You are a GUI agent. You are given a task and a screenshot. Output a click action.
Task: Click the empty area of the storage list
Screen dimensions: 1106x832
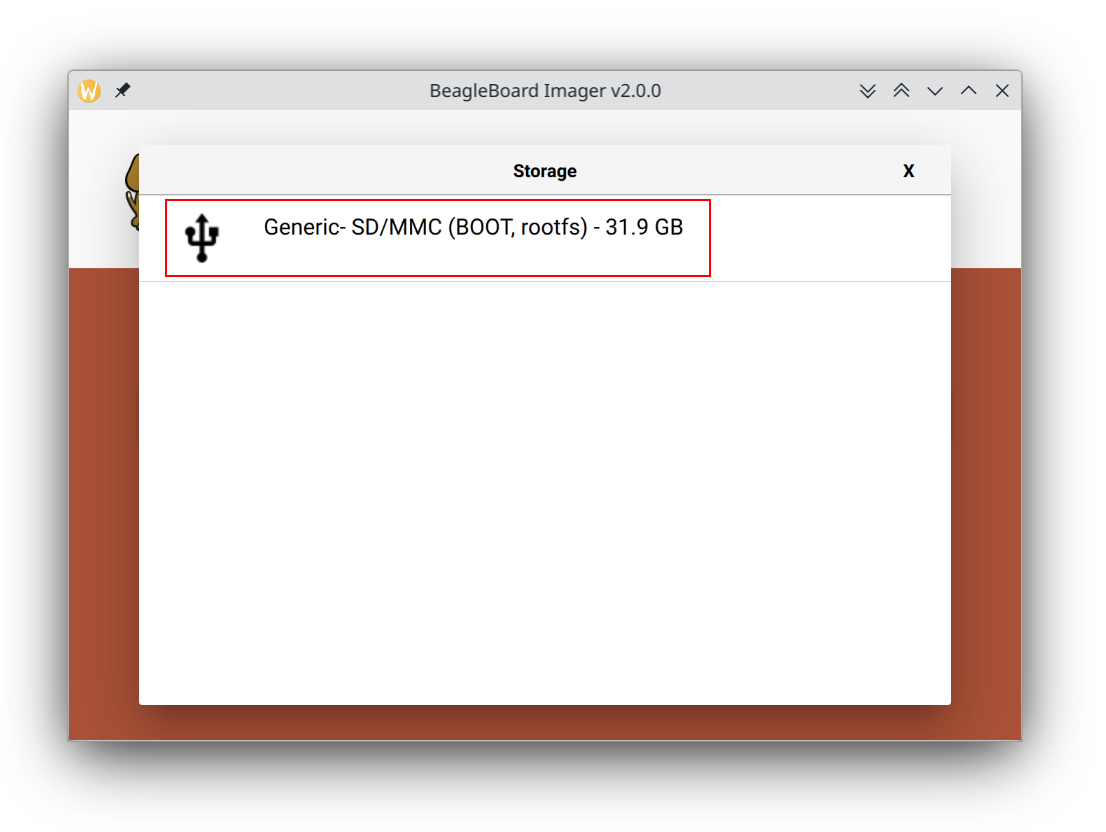click(x=544, y=490)
